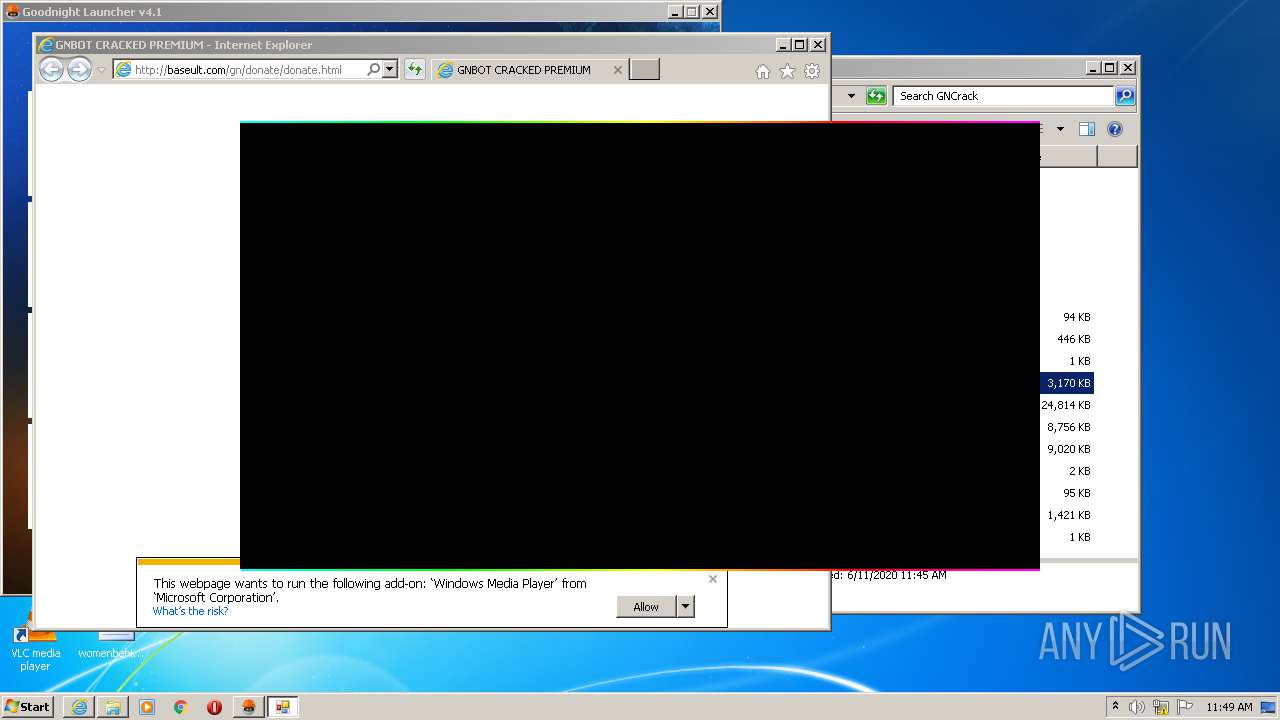The image size is (1280, 720).
Task: Open the Action Center flag icon
Action: click(1185, 707)
